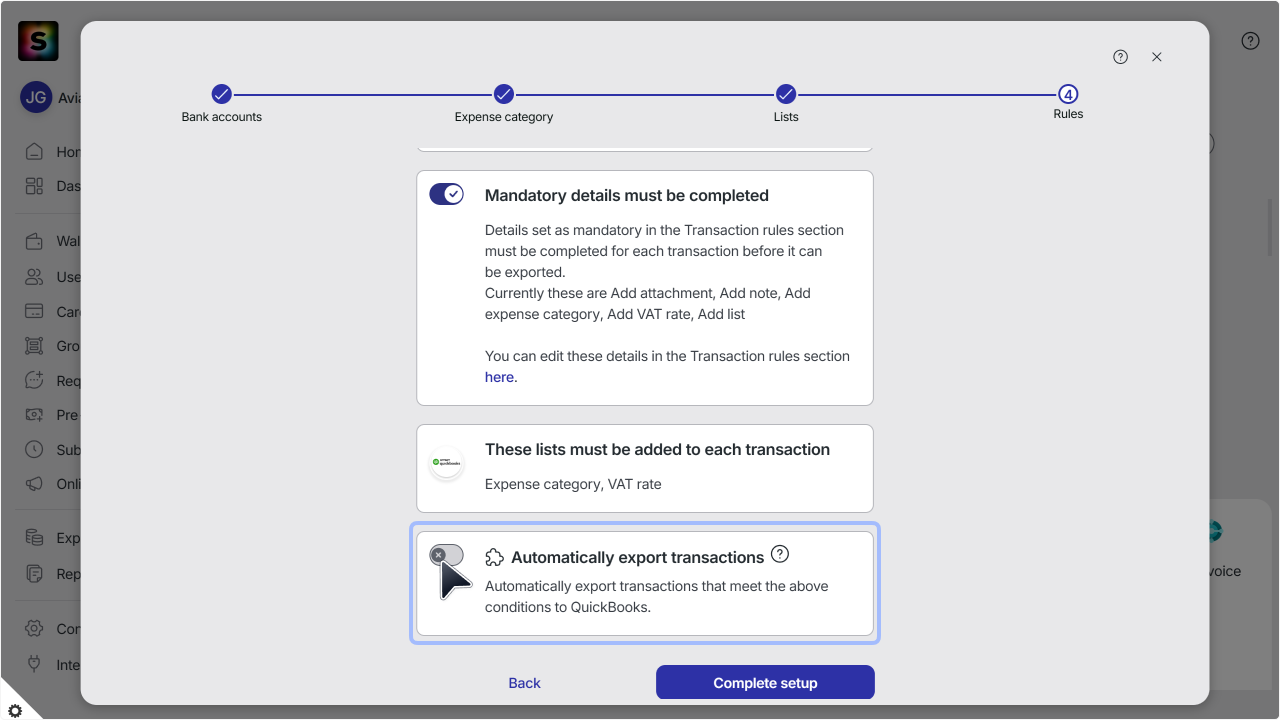
Task: Open the Home icon in the sidebar
Action: [x=35, y=152]
